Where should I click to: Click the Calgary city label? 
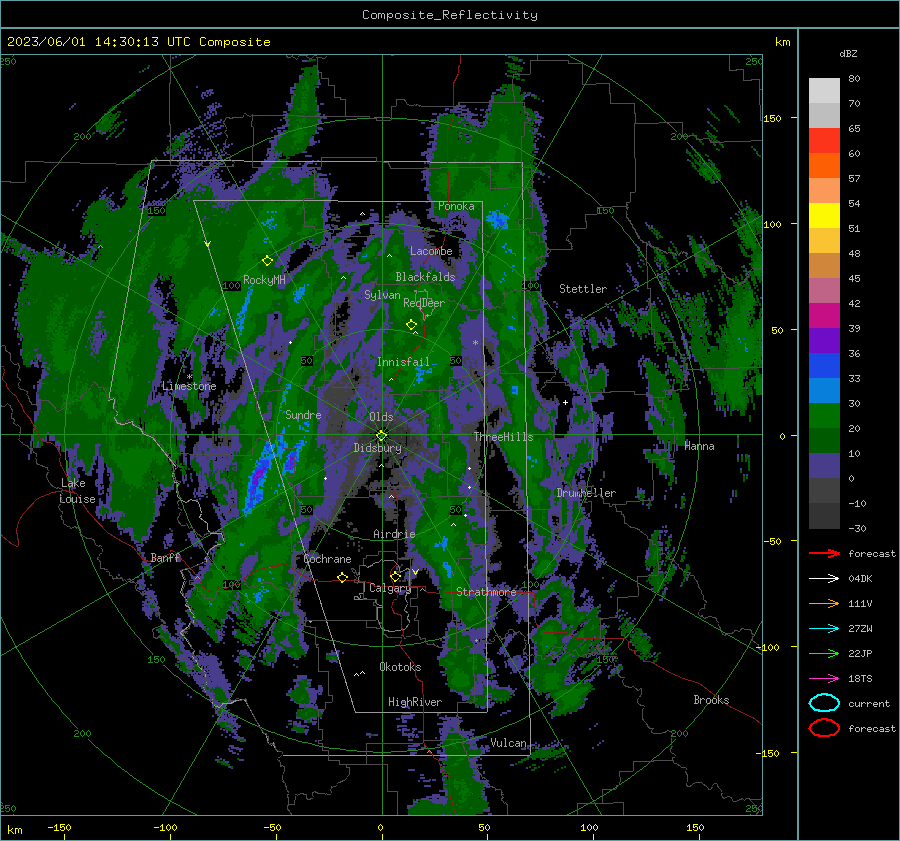[390, 588]
